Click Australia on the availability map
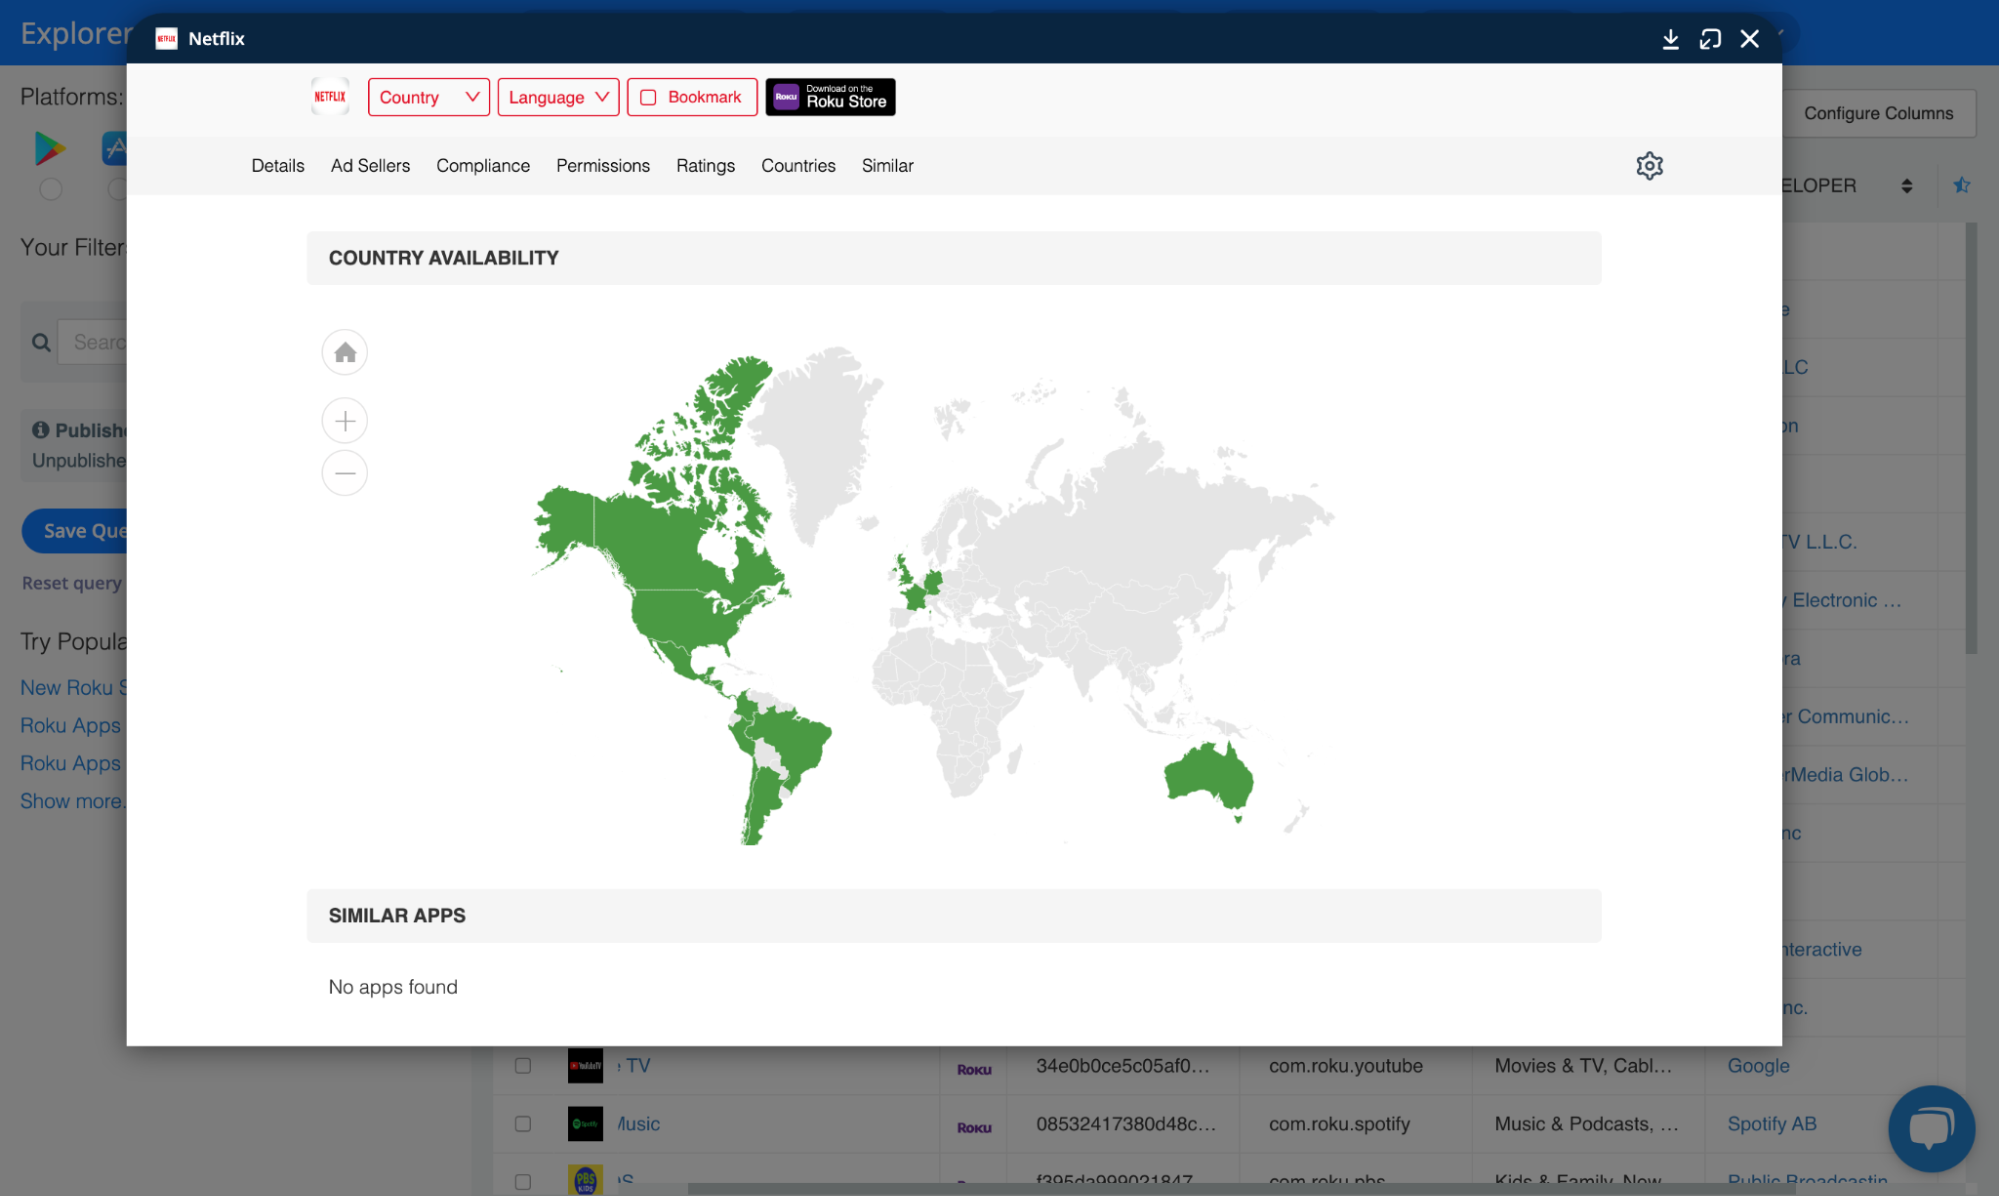Image resolution: width=1999 pixels, height=1196 pixels. coord(1208,775)
